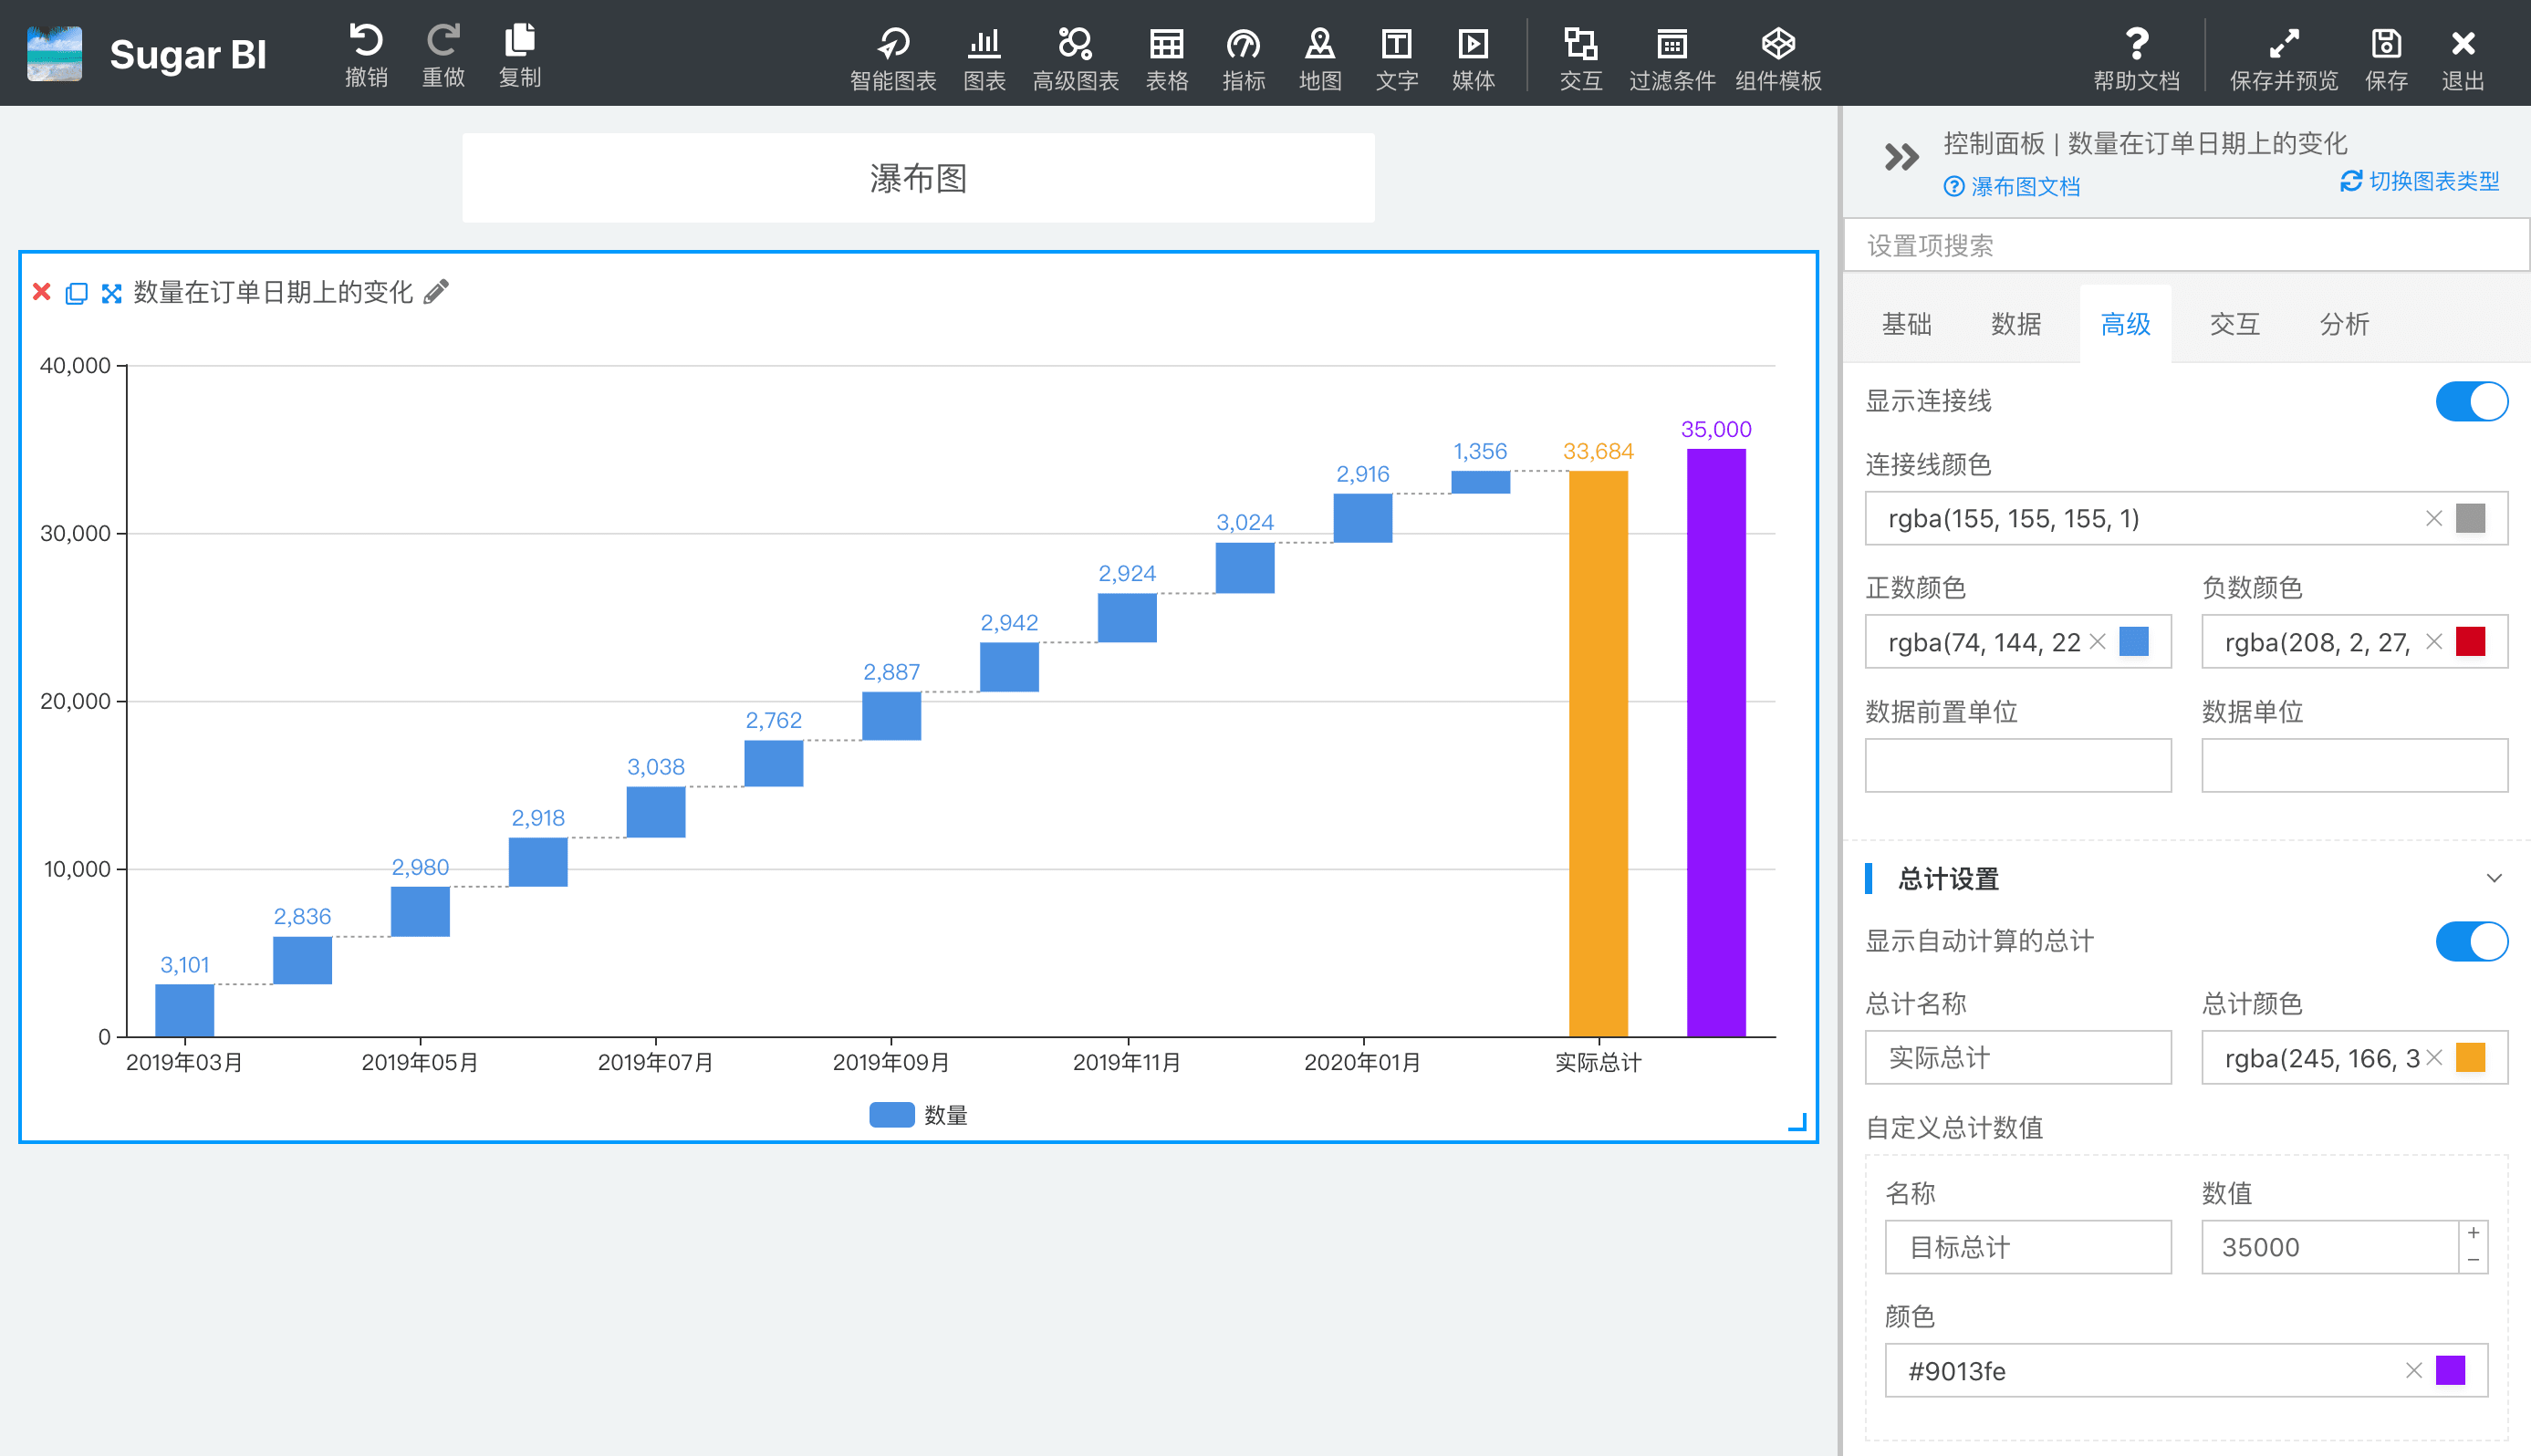This screenshot has width=2531, height=1456.
Task: Click the 名称 field with 目标总计
Action: click(2028, 1247)
